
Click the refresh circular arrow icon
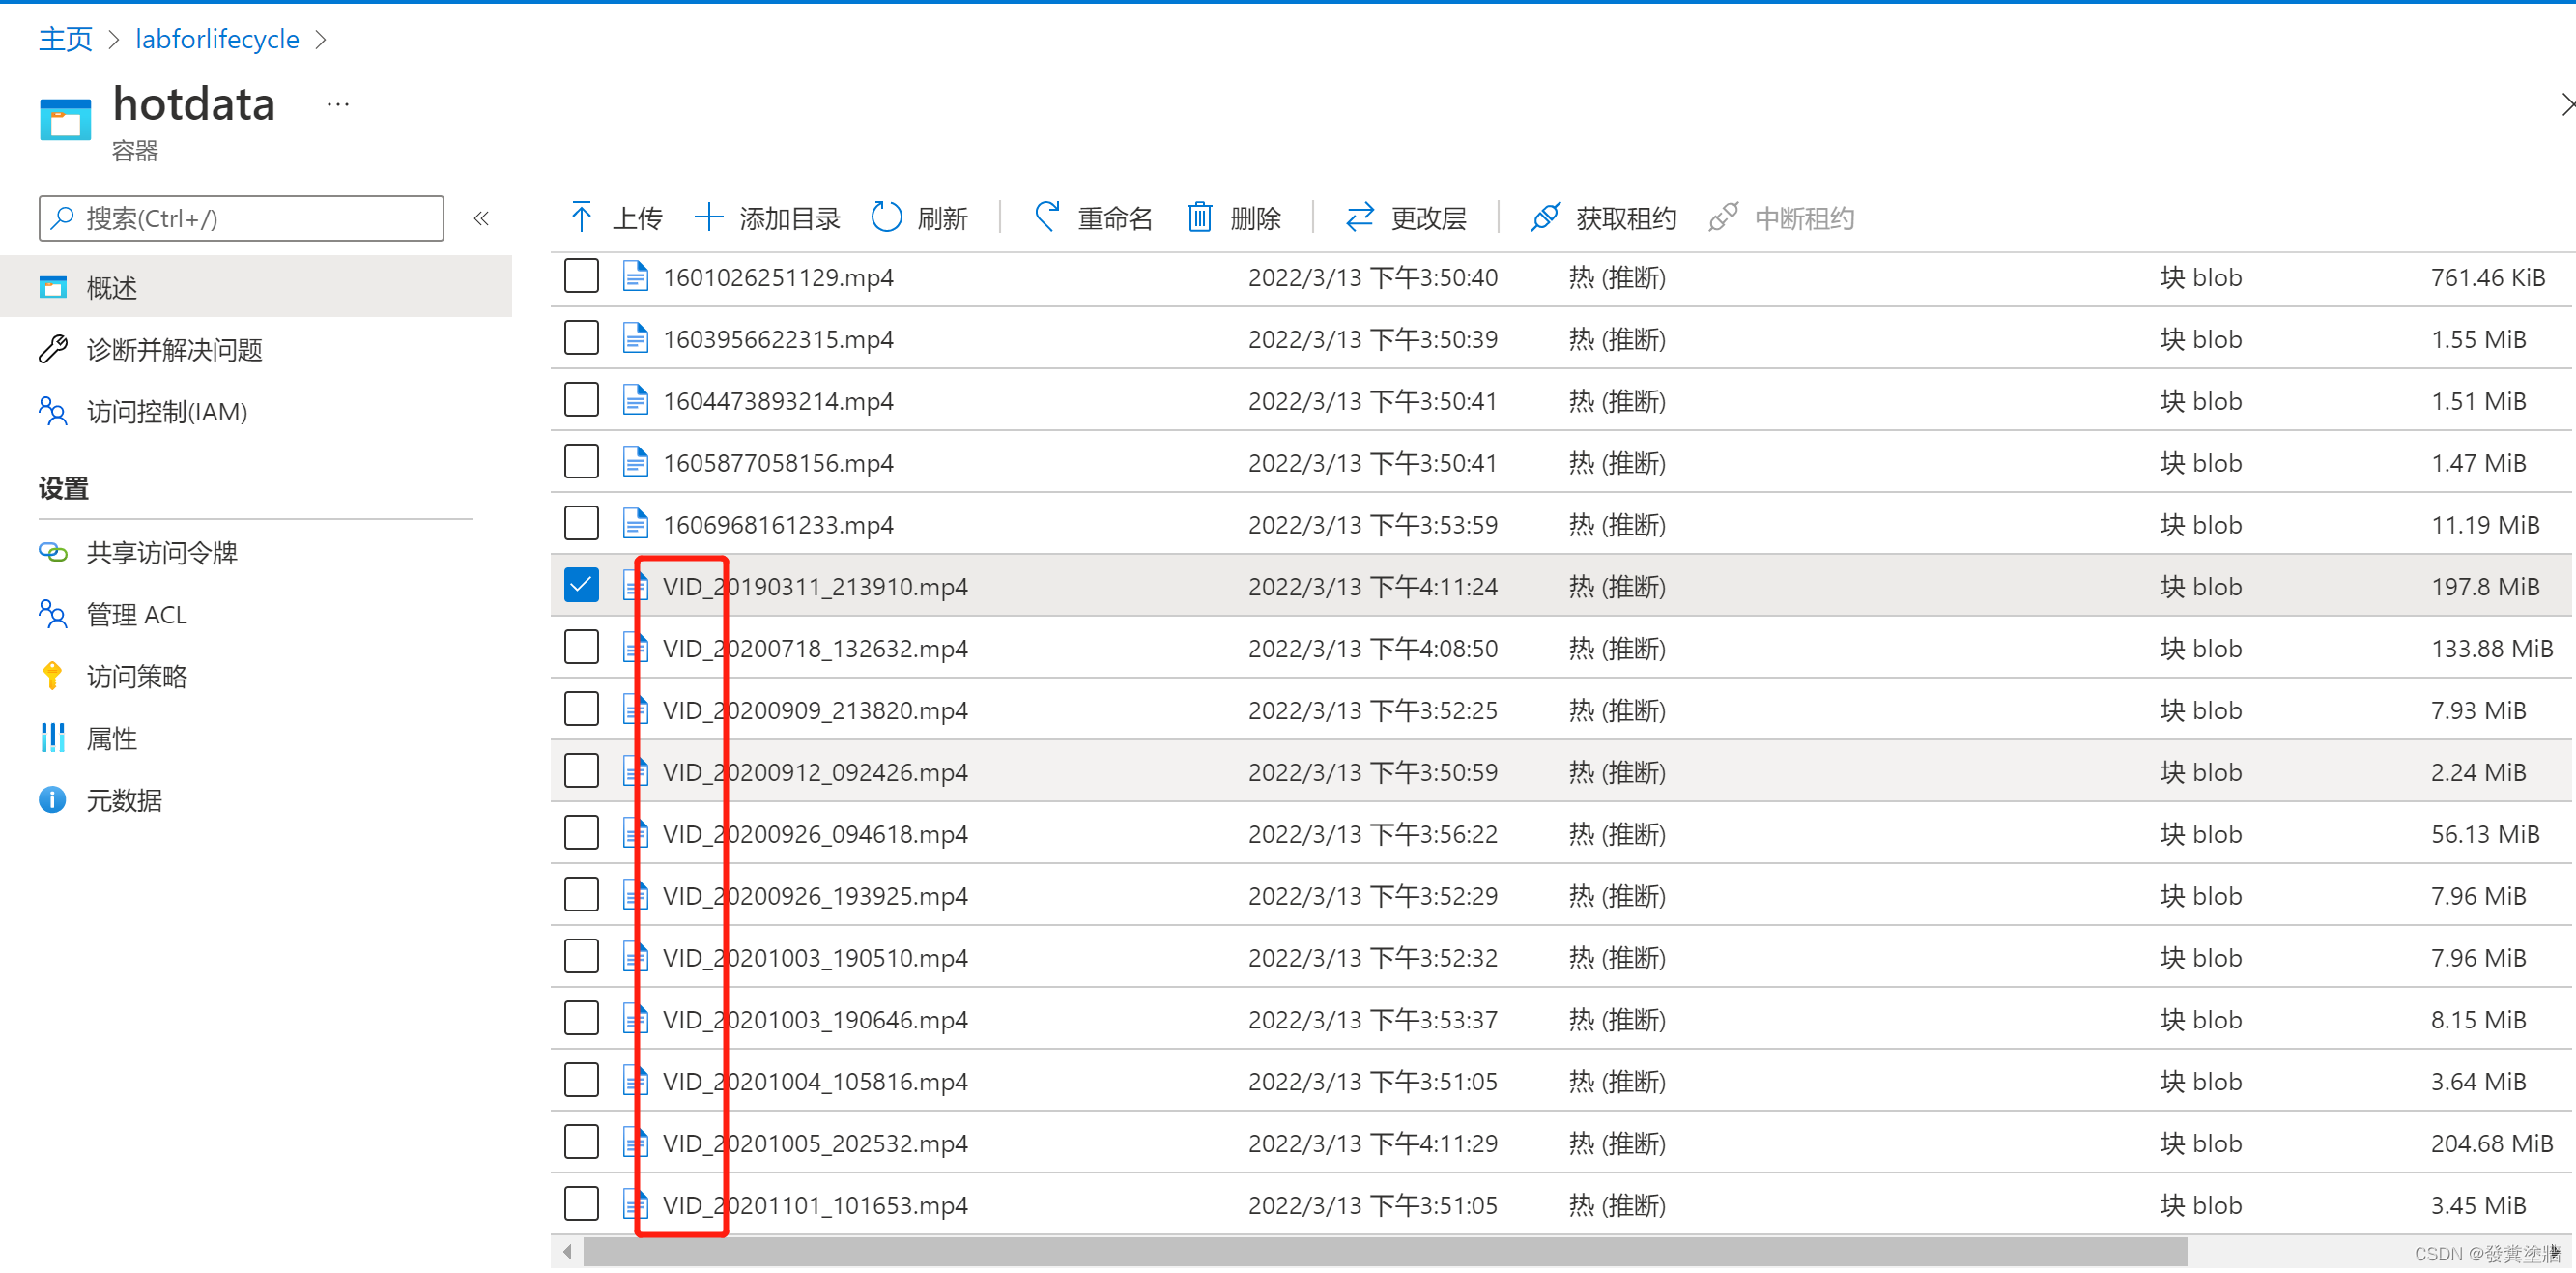point(886,217)
